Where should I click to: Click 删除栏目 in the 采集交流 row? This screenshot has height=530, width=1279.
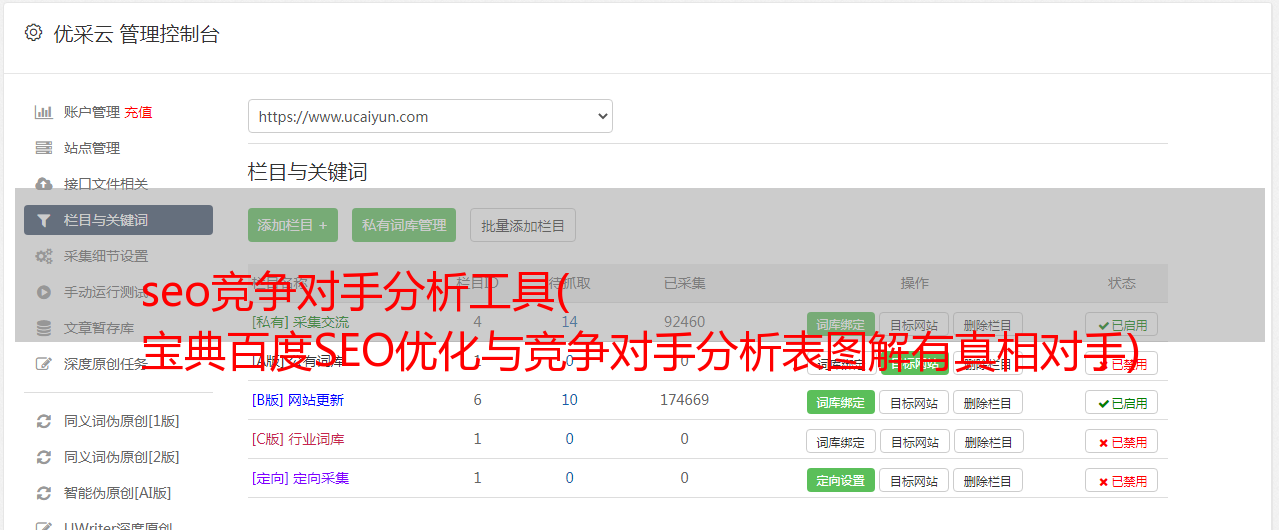click(x=988, y=324)
